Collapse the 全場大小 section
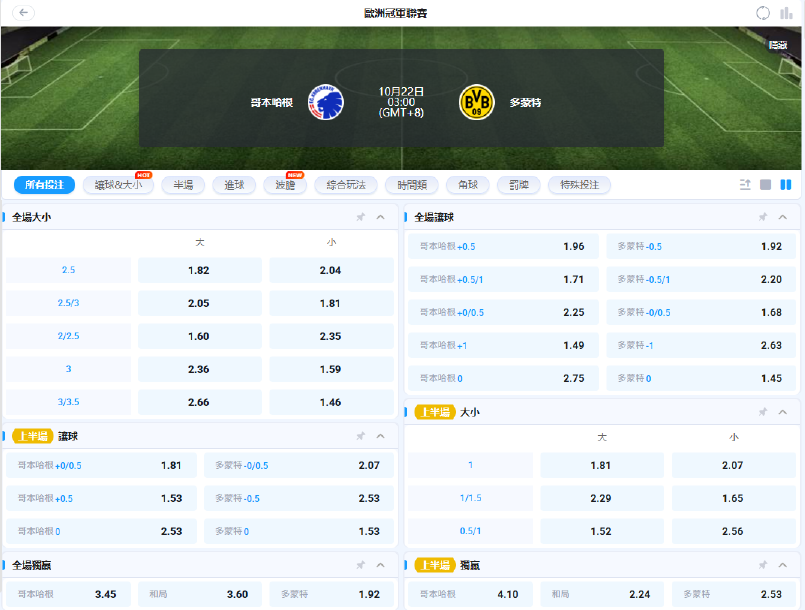This screenshot has width=805, height=610. coord(380,217)
